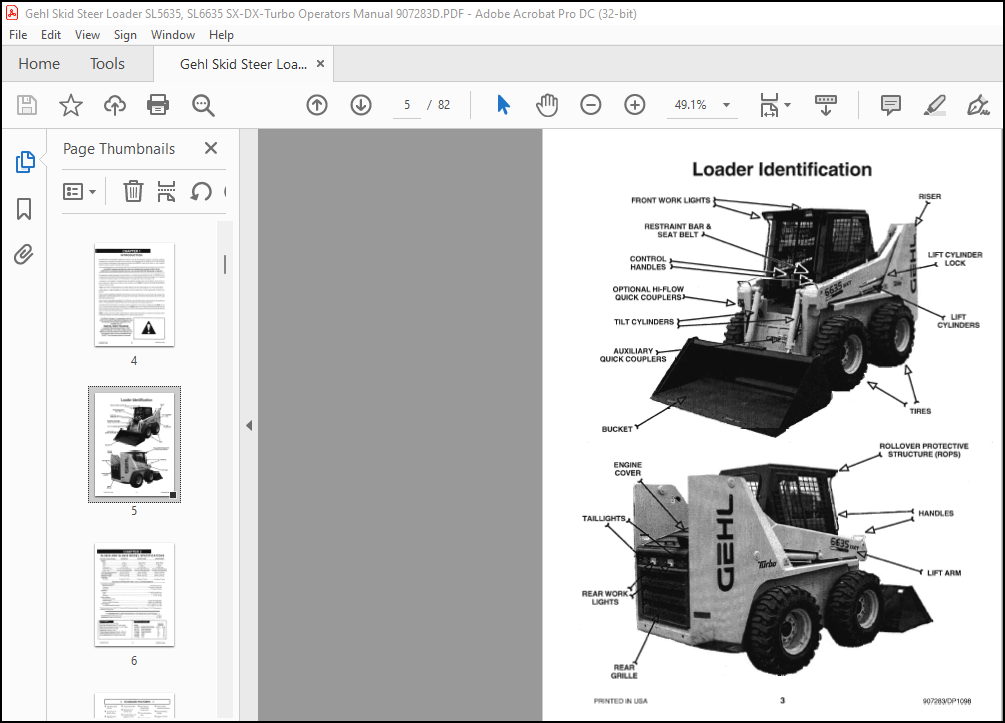Click the page number input field

coord(407,105)
